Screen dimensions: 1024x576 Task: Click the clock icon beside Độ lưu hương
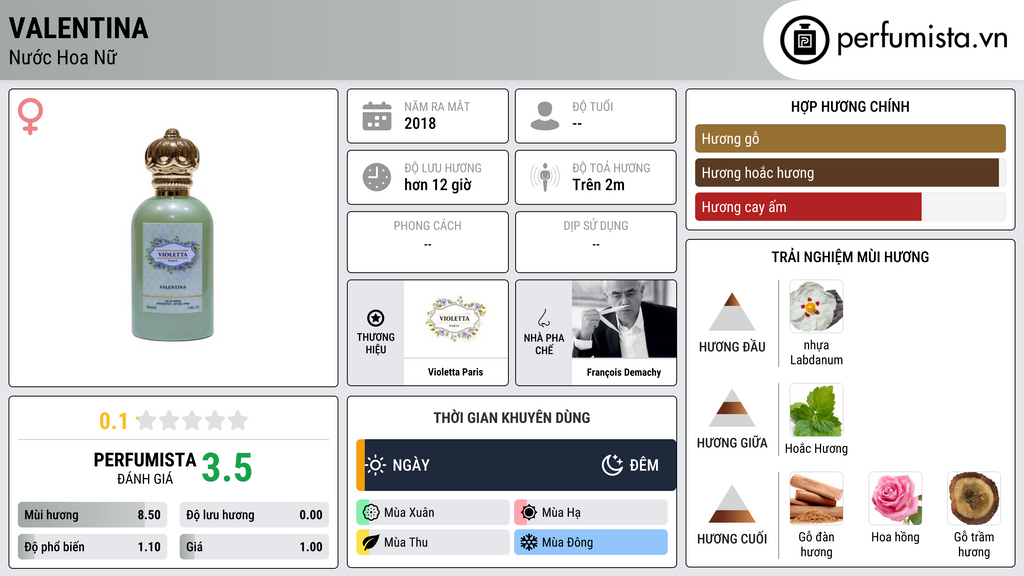tap(377, 177)
